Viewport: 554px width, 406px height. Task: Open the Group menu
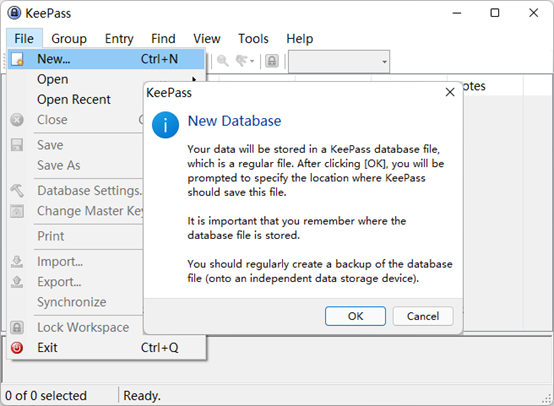69,38
